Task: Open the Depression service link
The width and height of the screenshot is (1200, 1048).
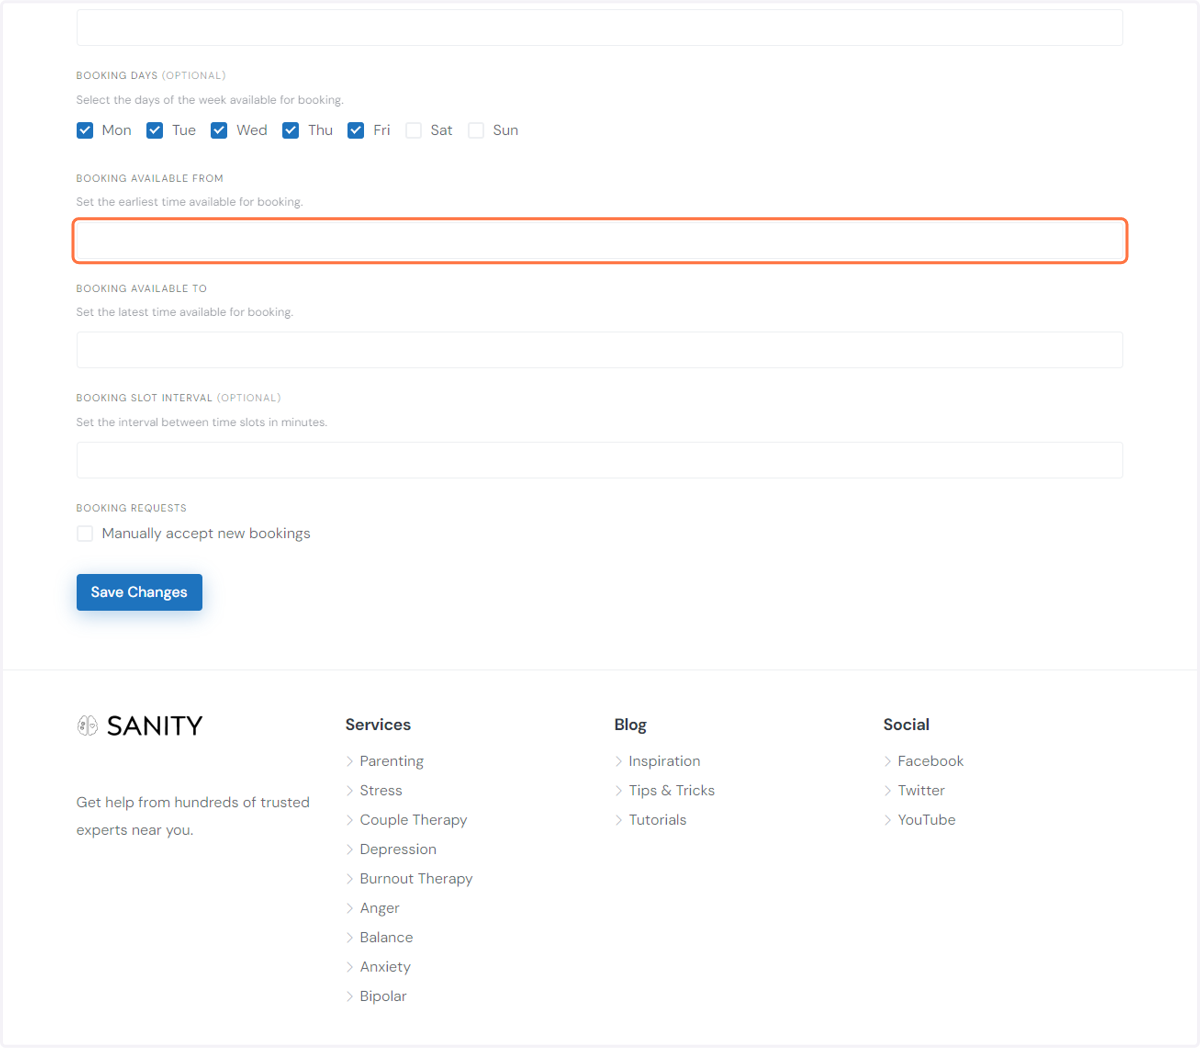Action: [398, 849]
